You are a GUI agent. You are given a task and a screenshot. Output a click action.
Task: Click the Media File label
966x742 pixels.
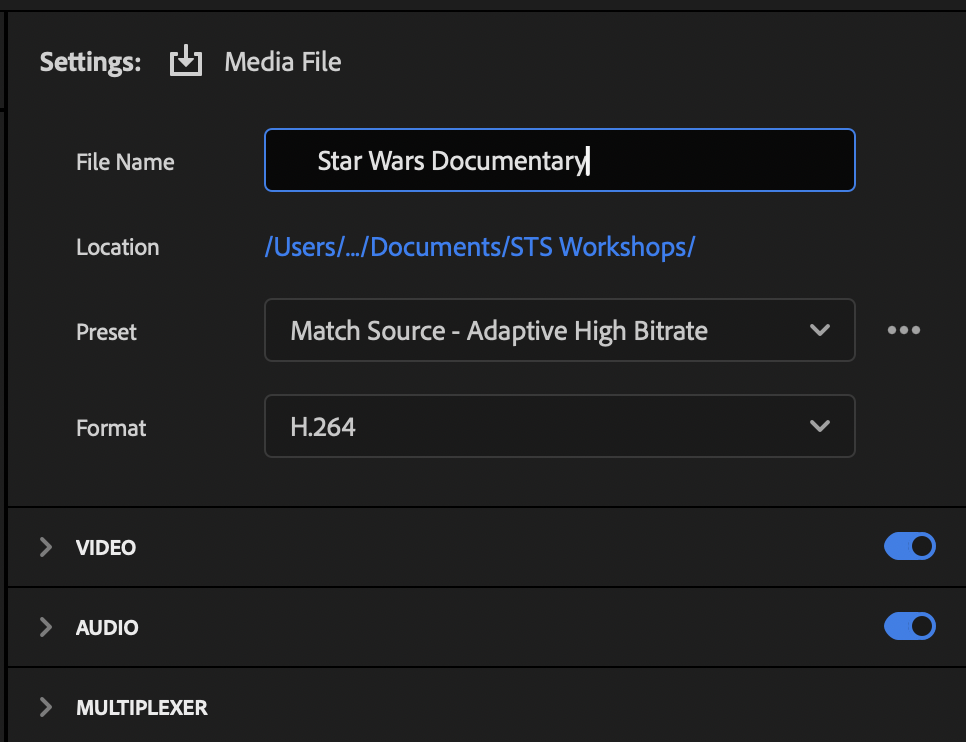pos(283,62)
